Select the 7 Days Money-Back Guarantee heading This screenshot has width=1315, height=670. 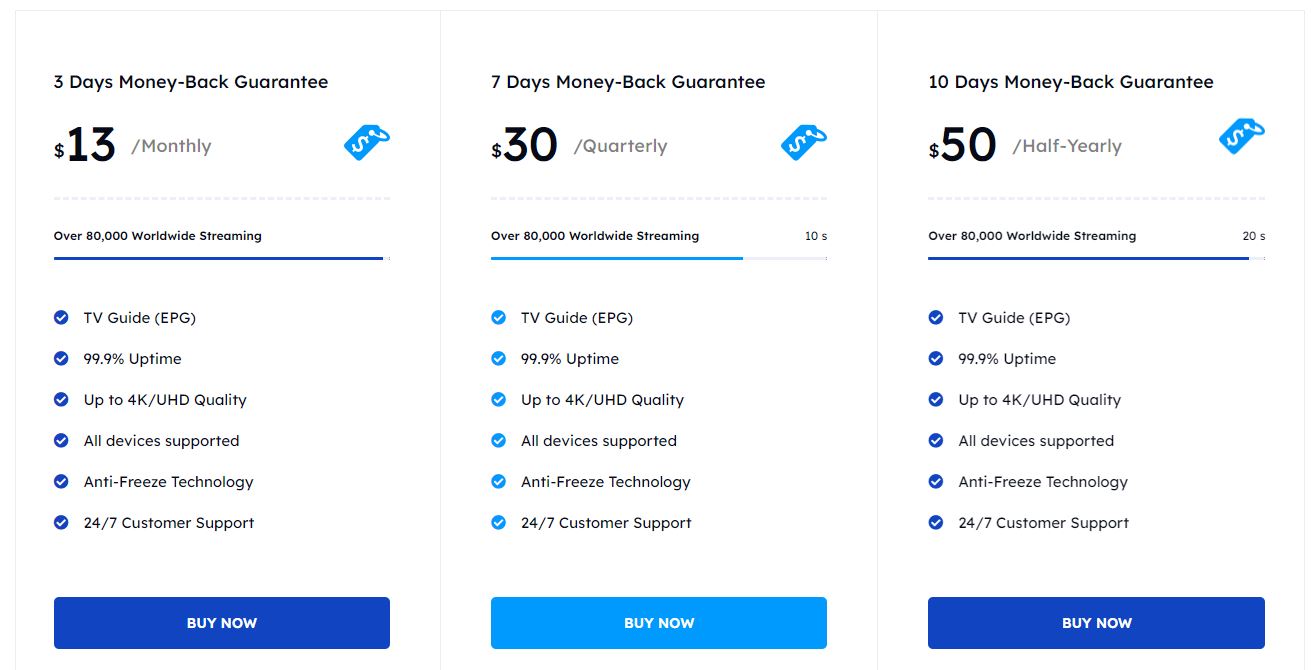click(x=627, y=82)
